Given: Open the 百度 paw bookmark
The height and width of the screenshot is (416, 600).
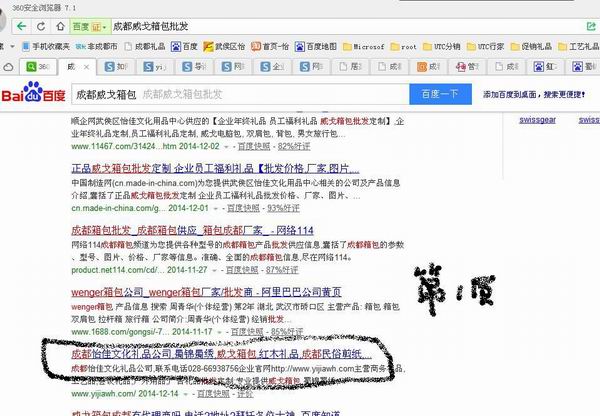Looking at the screenshot, I should [184, 47].
